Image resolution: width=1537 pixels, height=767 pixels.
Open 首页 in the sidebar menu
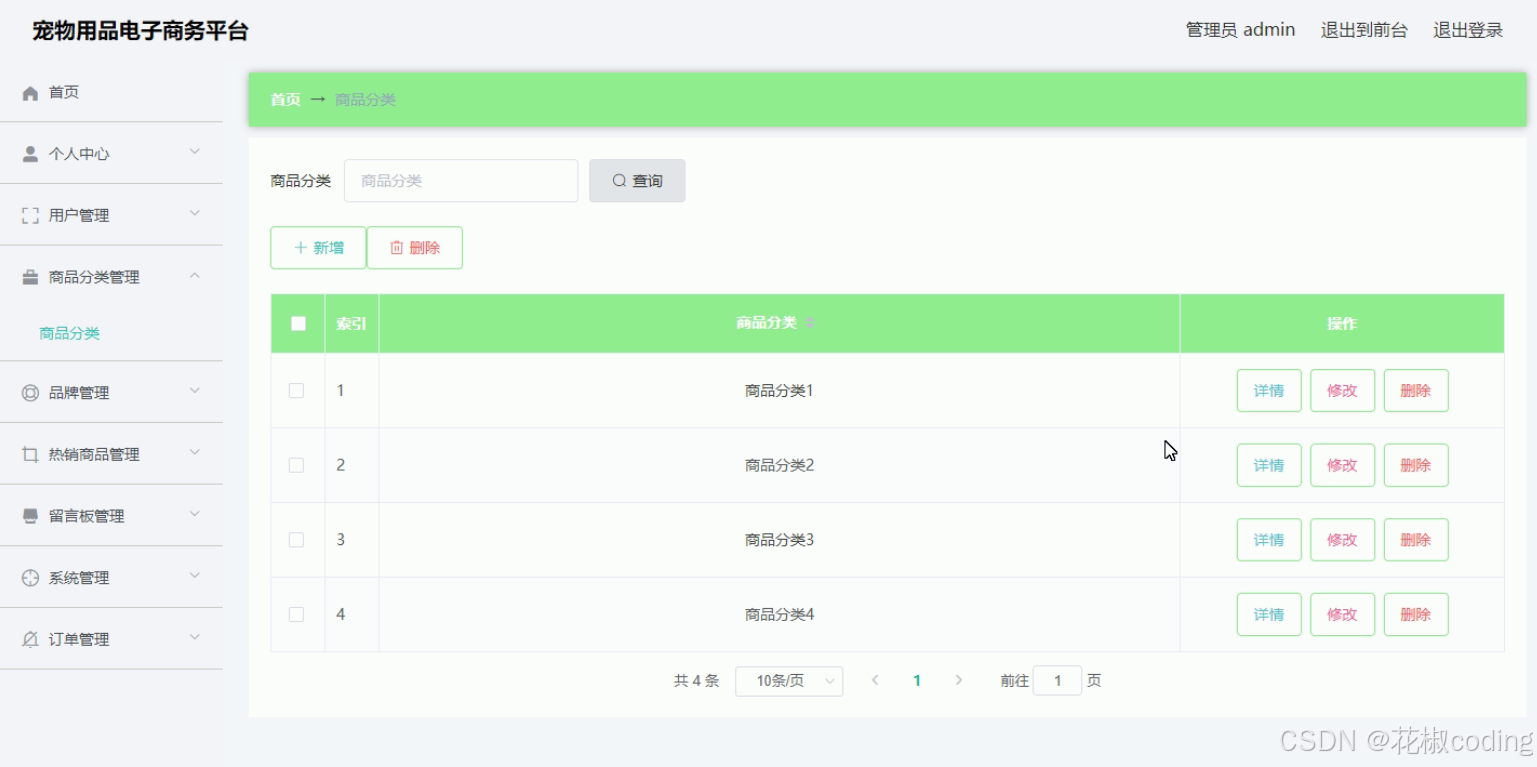click(x=111, y=93)
